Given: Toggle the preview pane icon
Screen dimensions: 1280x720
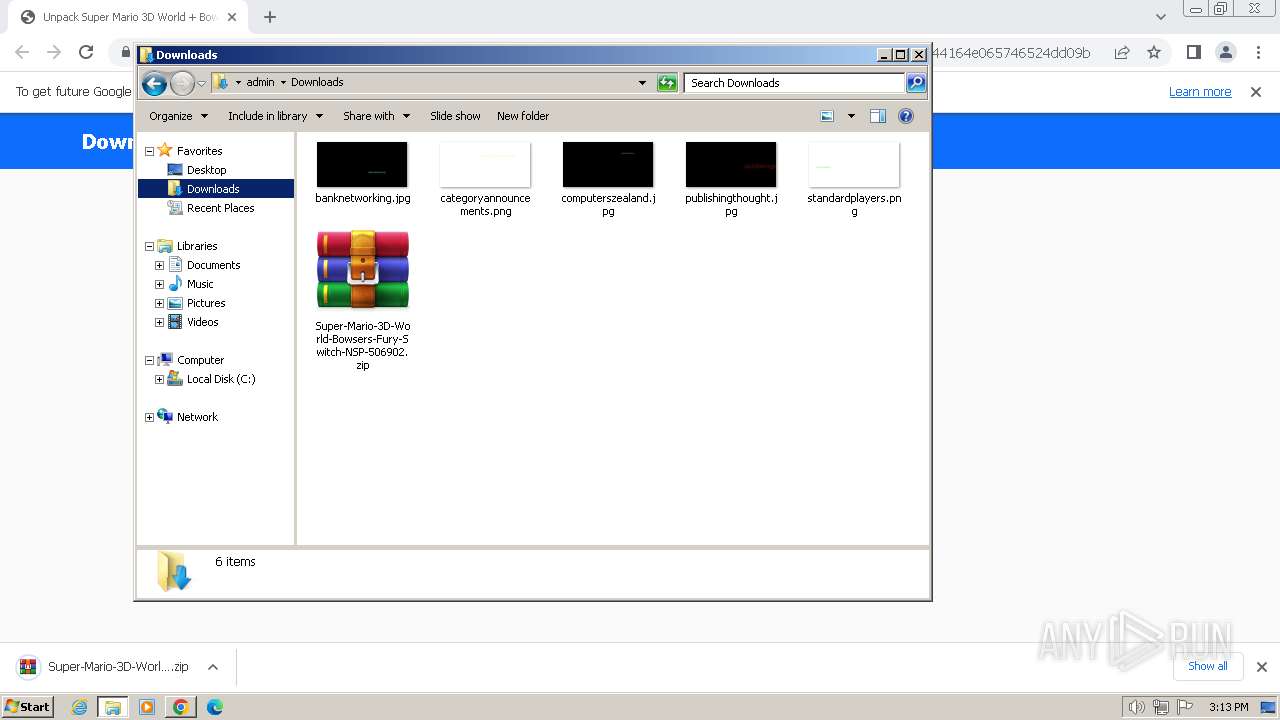Looking at the screenshot, I should (877, 116).
